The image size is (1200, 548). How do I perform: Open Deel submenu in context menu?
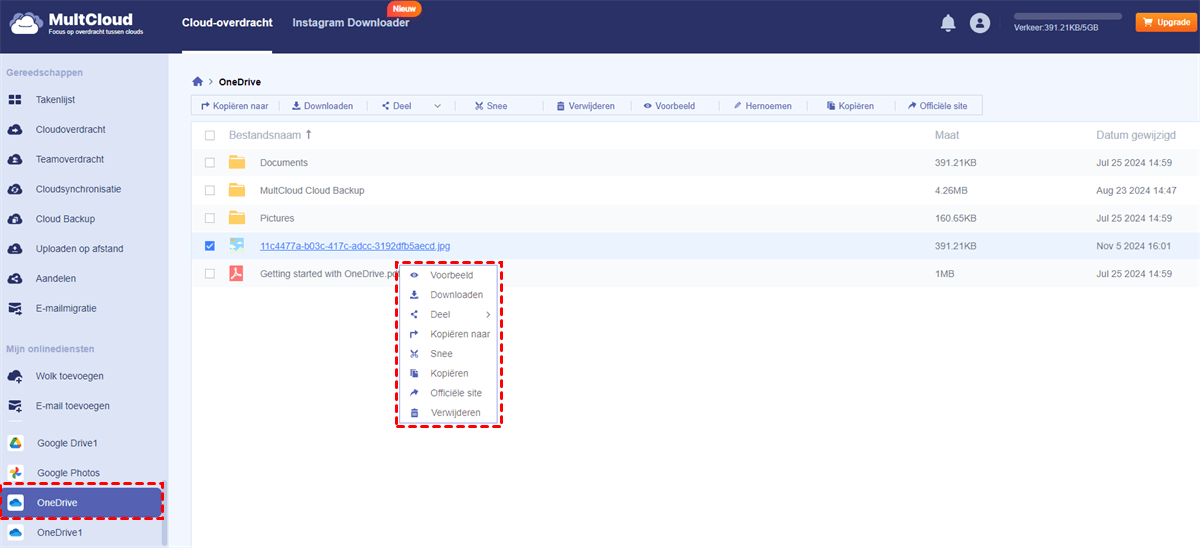click(450, 314)
